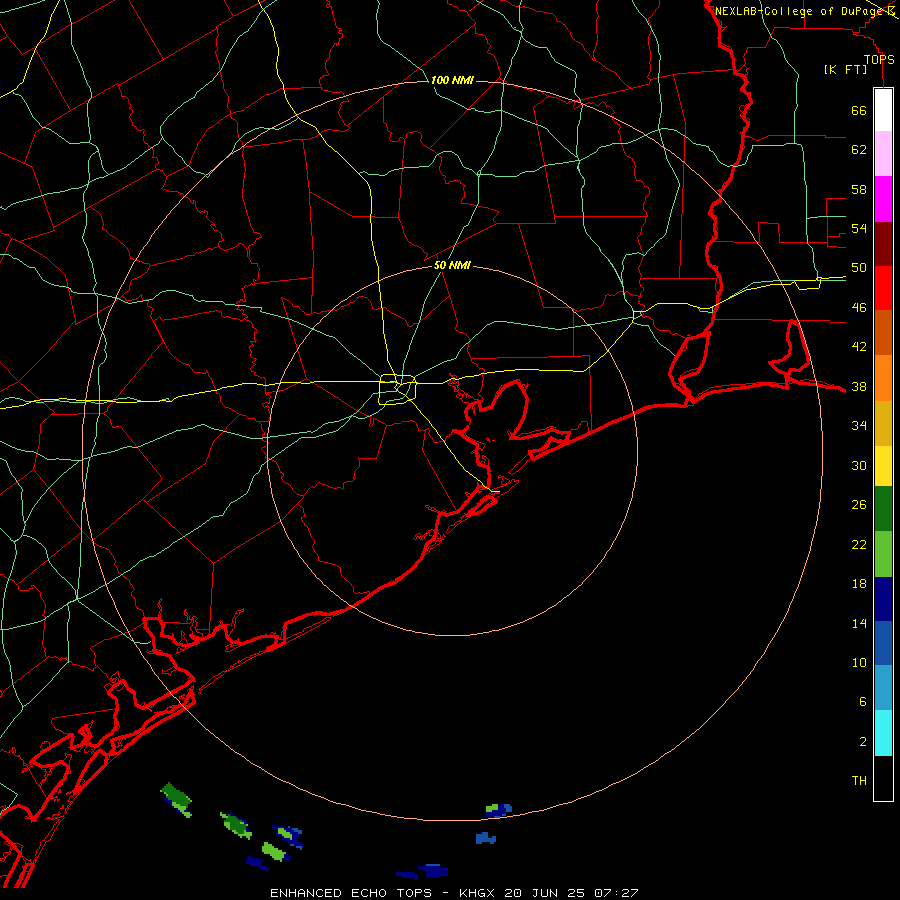900x900 pixels.
Task: Click the Houston beltway loop at radar center
Action: 398,389
